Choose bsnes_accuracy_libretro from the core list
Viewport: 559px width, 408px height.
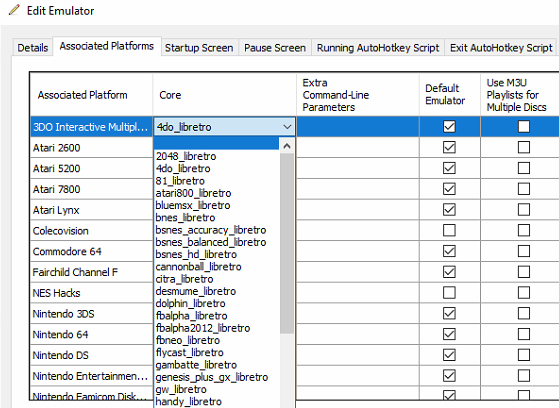(216, 230)
